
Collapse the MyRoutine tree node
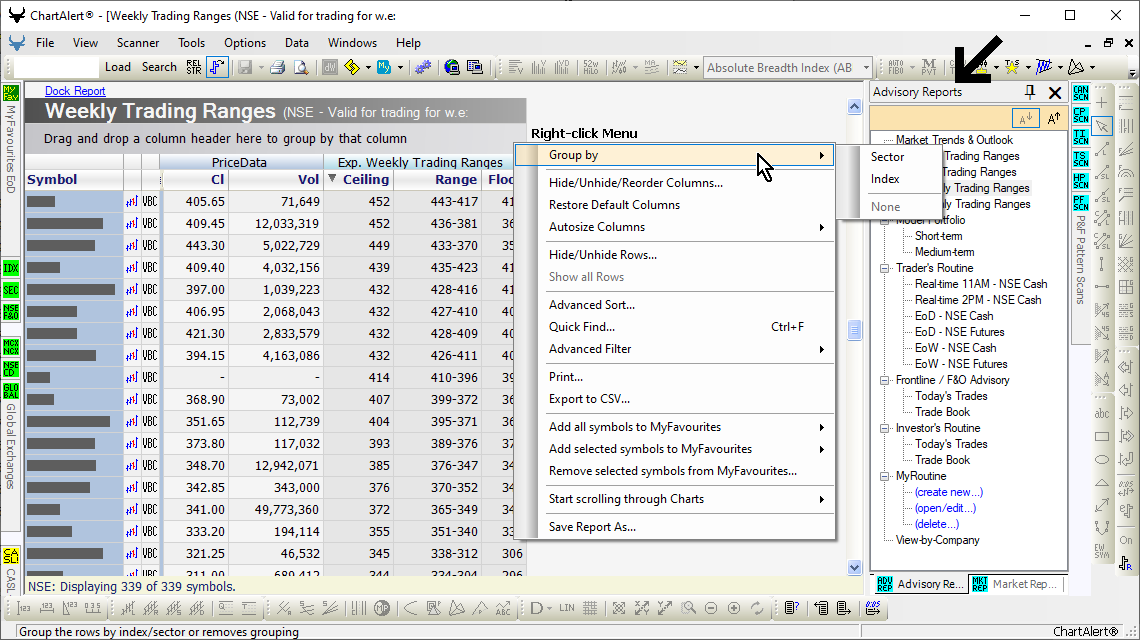coord(885,476)
